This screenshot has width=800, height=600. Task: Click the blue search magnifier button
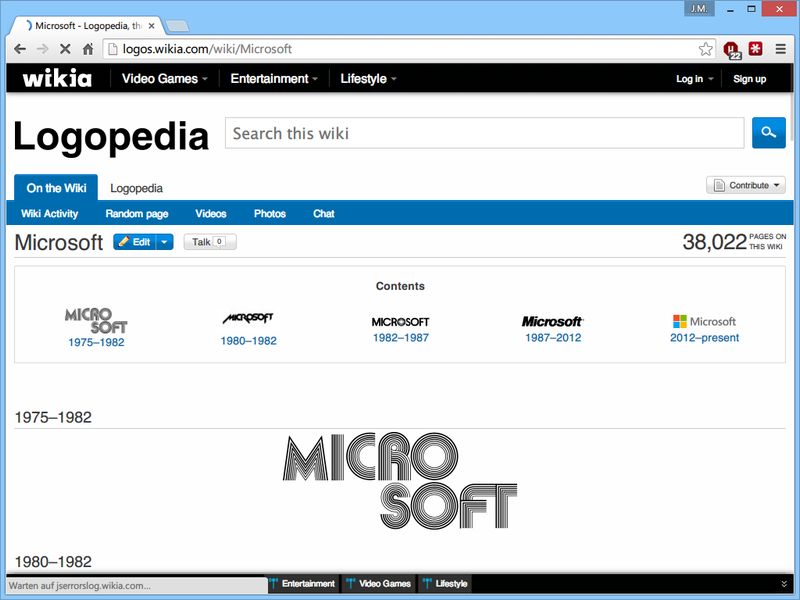769,133
